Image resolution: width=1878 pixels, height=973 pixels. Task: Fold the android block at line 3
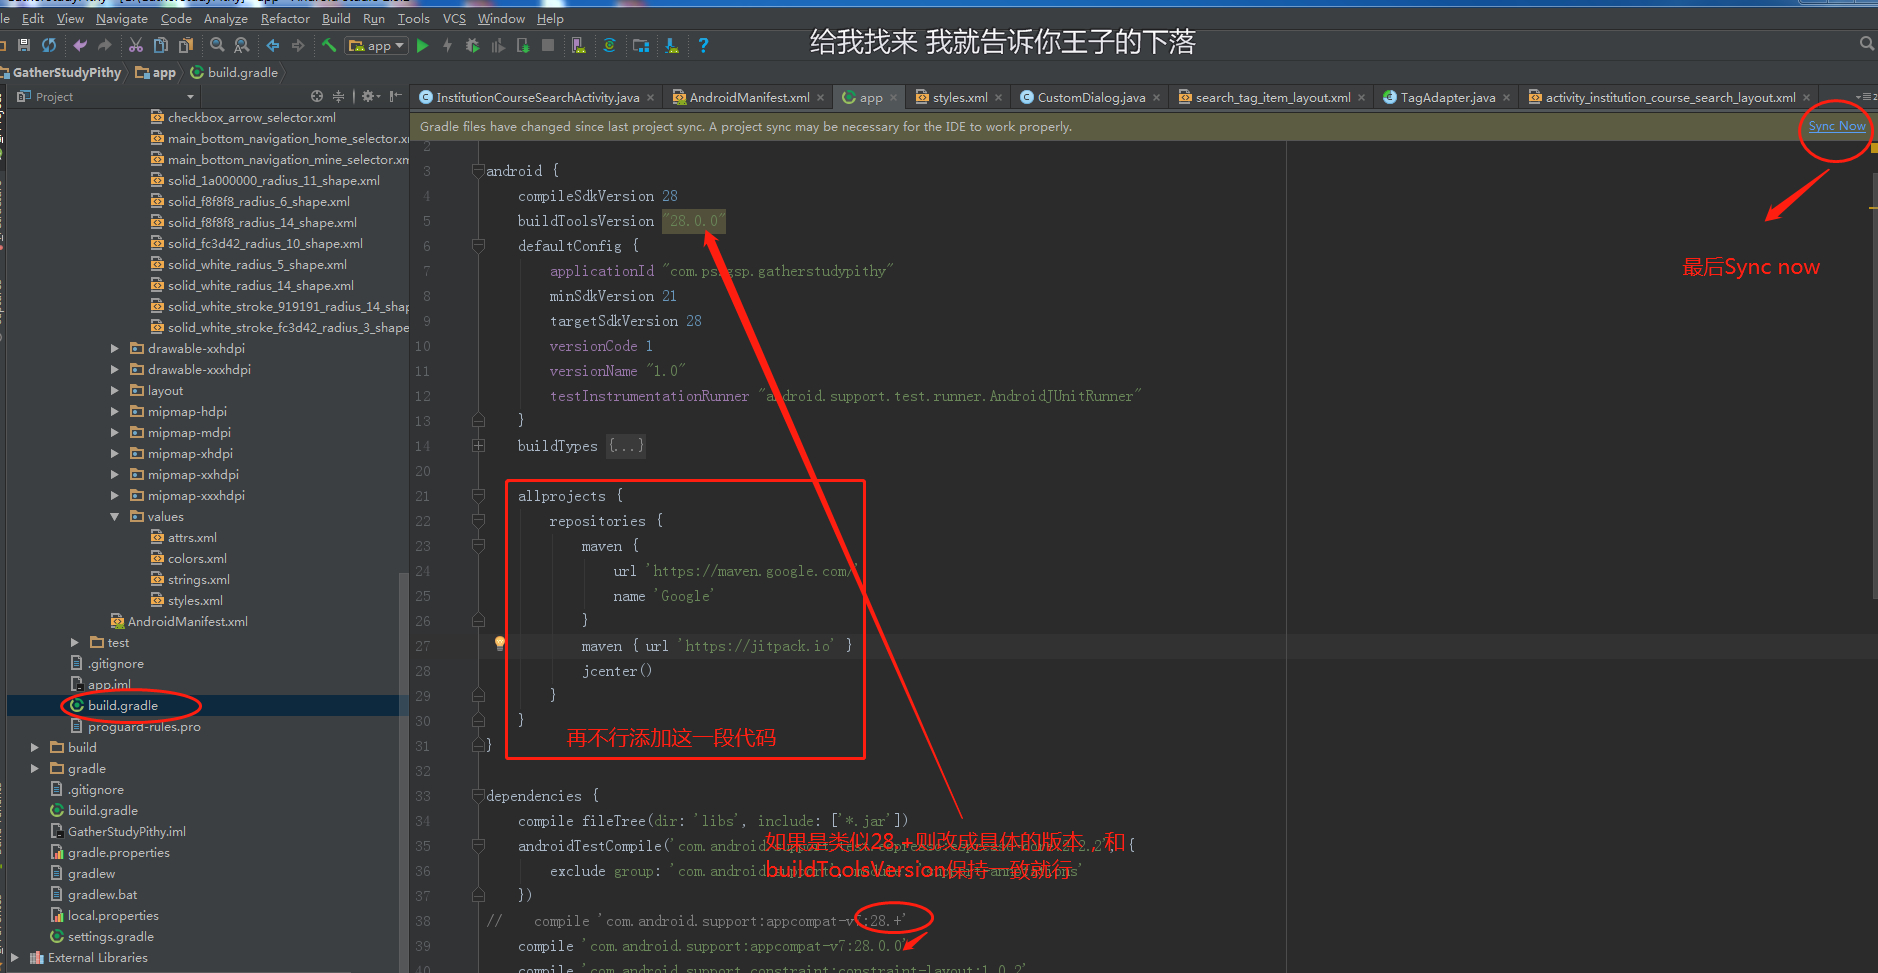(x=478, y=171)
